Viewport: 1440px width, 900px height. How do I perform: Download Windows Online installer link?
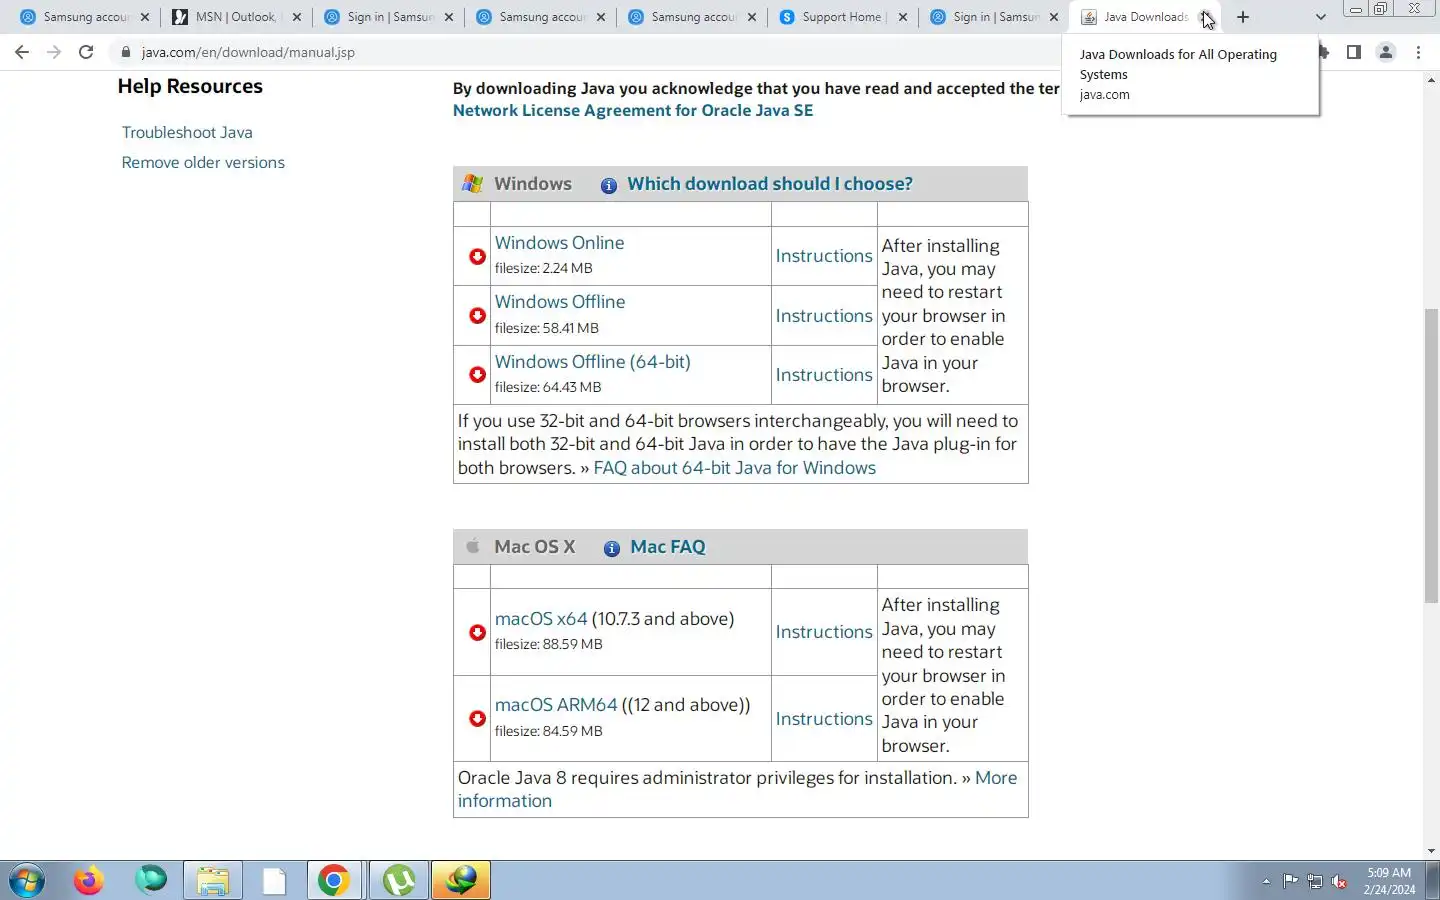tap(559, 243)
